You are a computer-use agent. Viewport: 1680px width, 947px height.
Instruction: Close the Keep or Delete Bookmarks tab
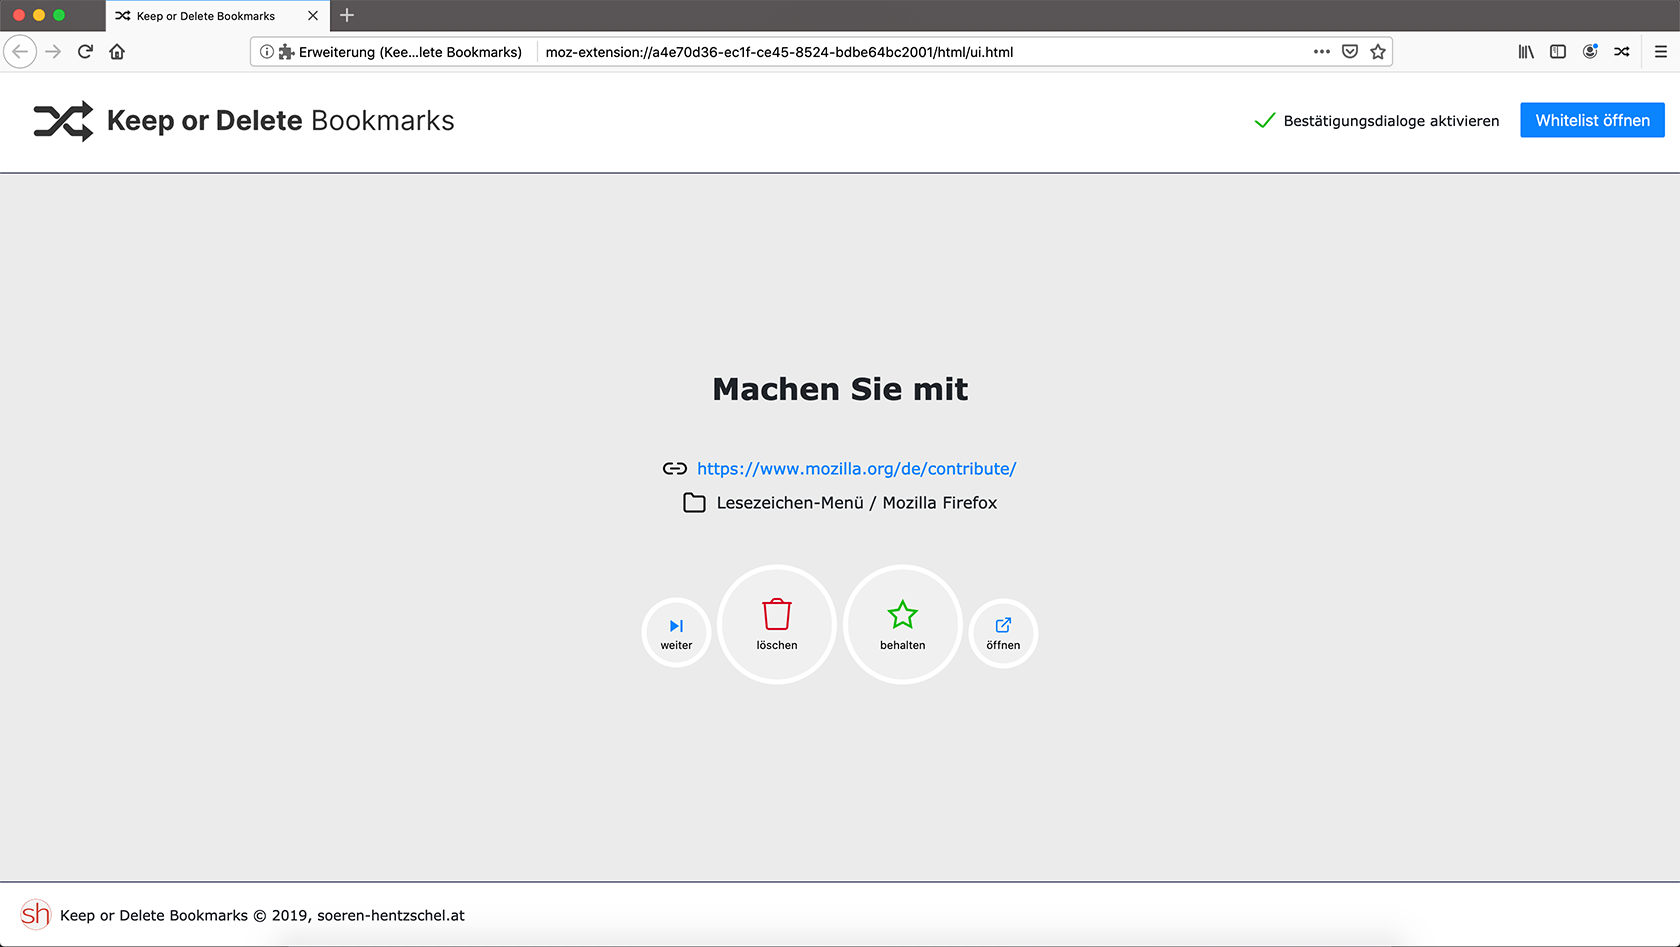pyautogui.click(x=313, y=15)
